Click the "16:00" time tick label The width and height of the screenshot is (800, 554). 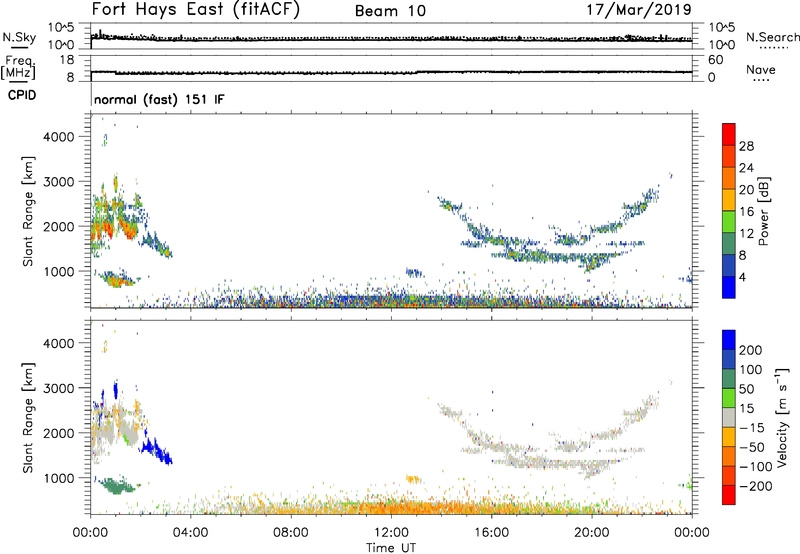[x=491, y=533]
